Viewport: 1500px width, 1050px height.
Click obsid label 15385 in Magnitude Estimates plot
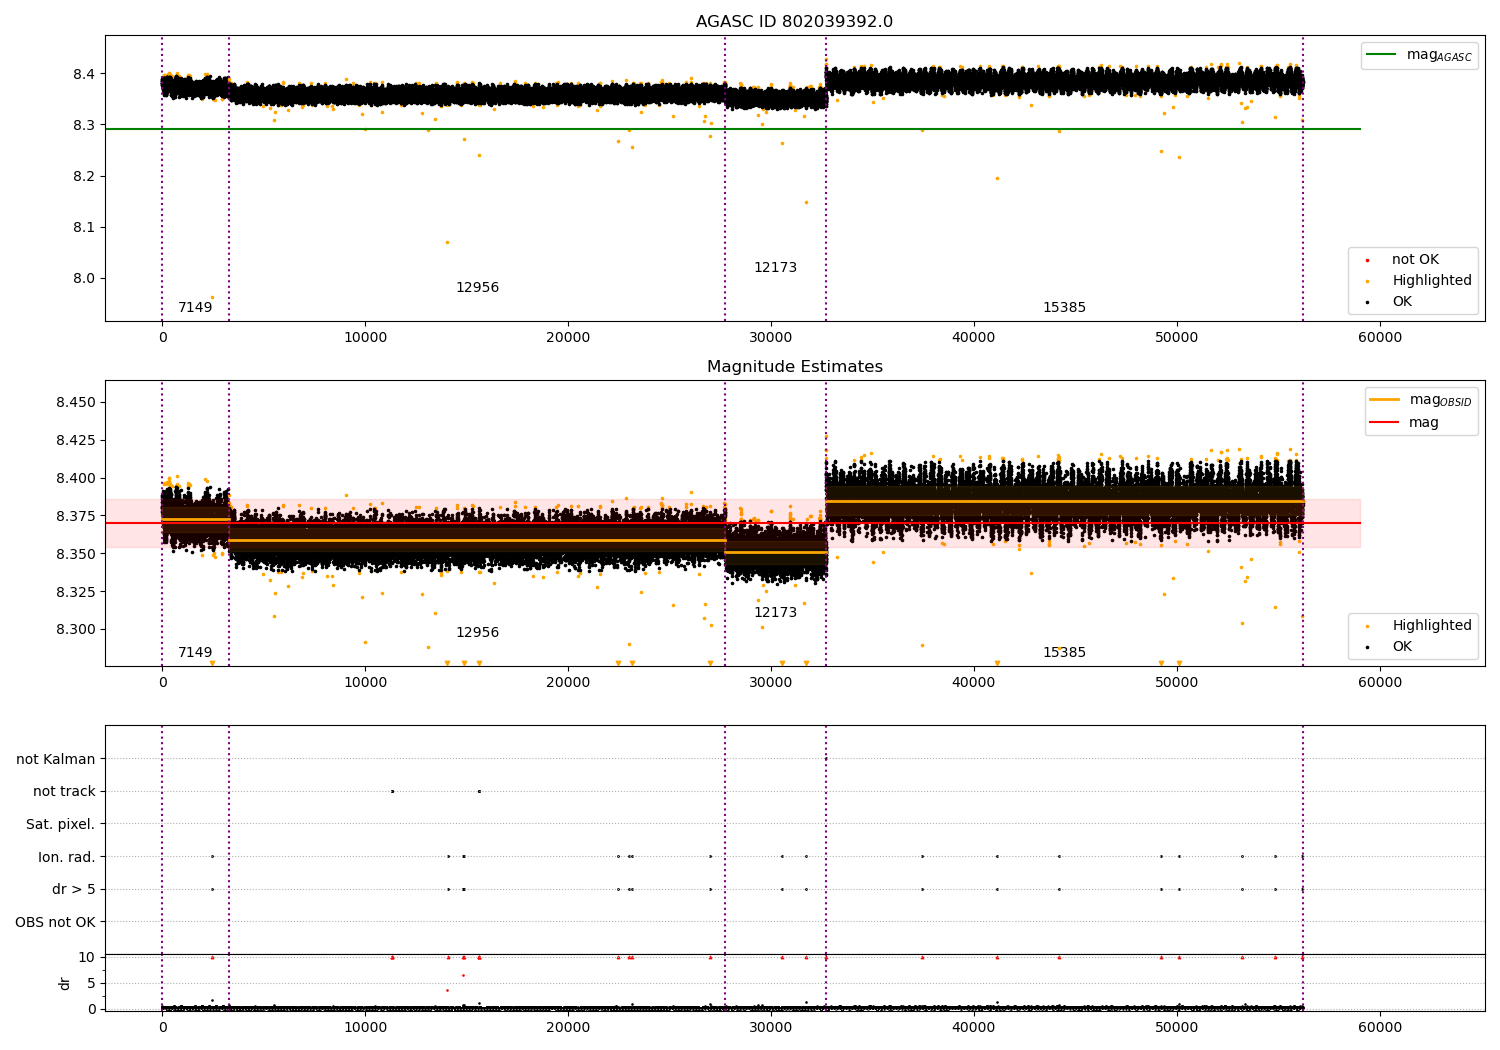coord(1064,653)
